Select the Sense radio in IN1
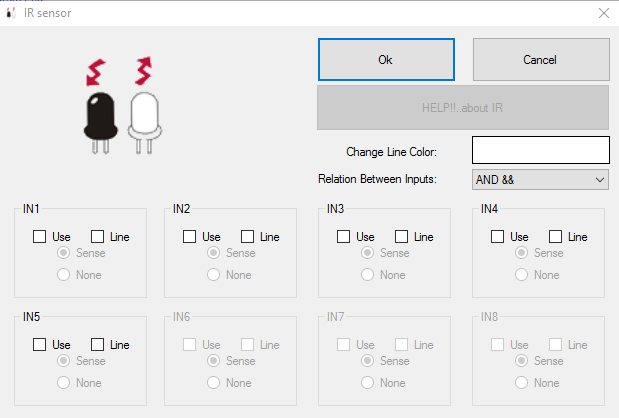 64,253
